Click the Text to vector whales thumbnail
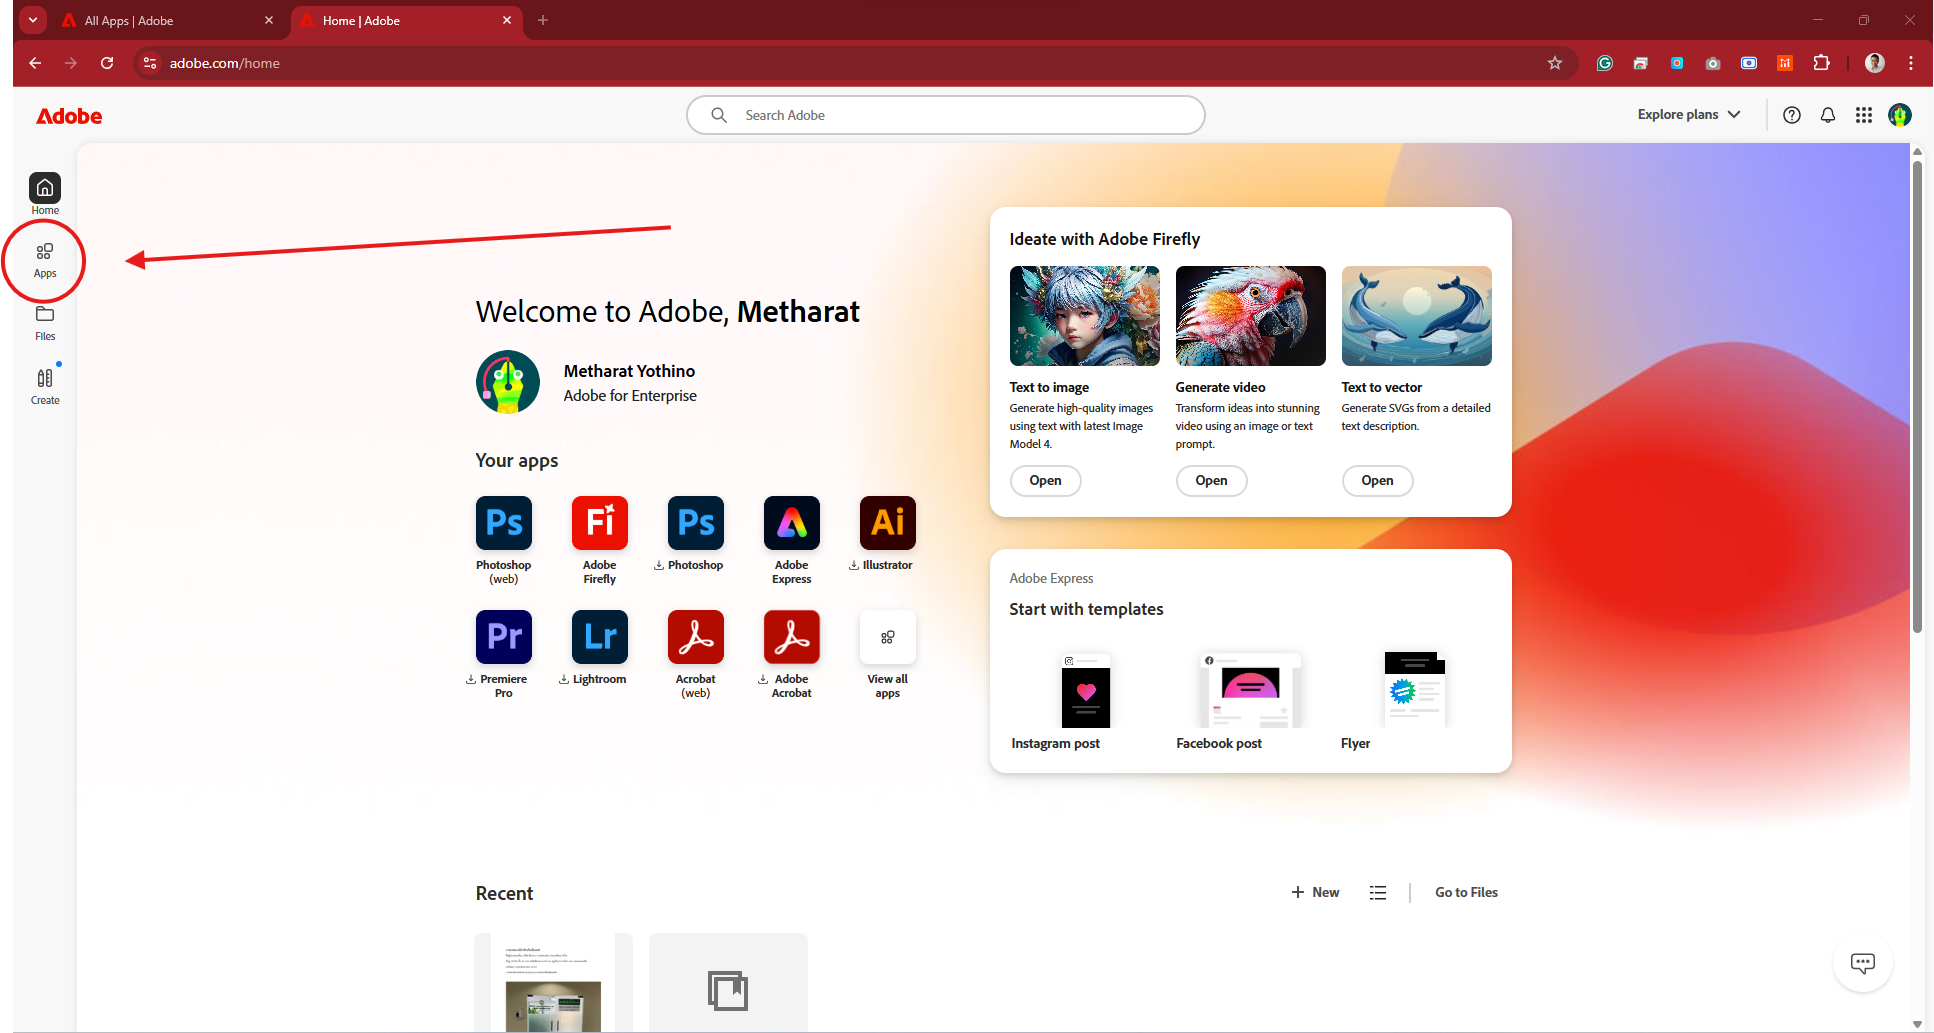 1417,316
